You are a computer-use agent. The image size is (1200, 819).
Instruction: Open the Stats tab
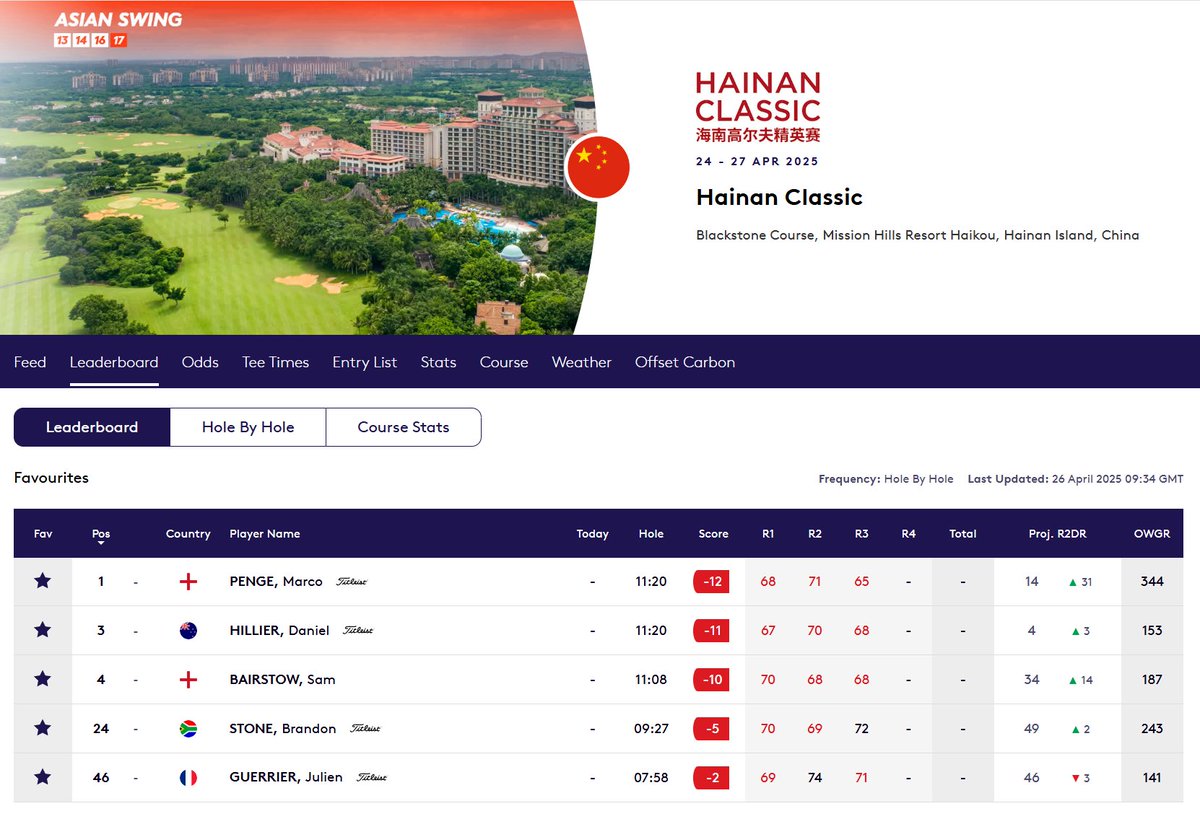pyautogui.click(x=438, y=362)
